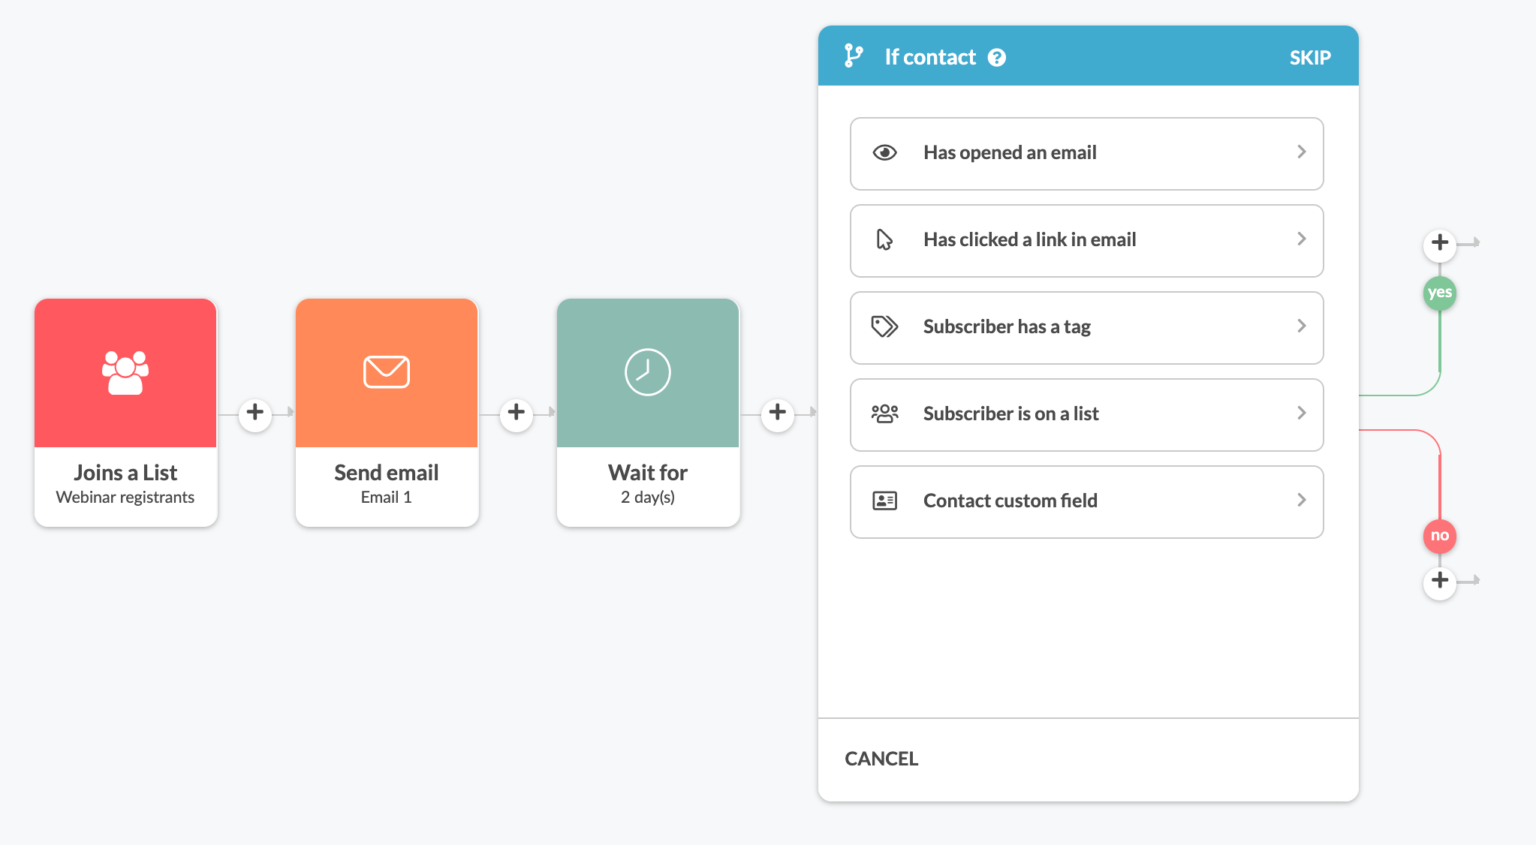
Task: Click the envelope icon on Send email
Action: point(386,372)
